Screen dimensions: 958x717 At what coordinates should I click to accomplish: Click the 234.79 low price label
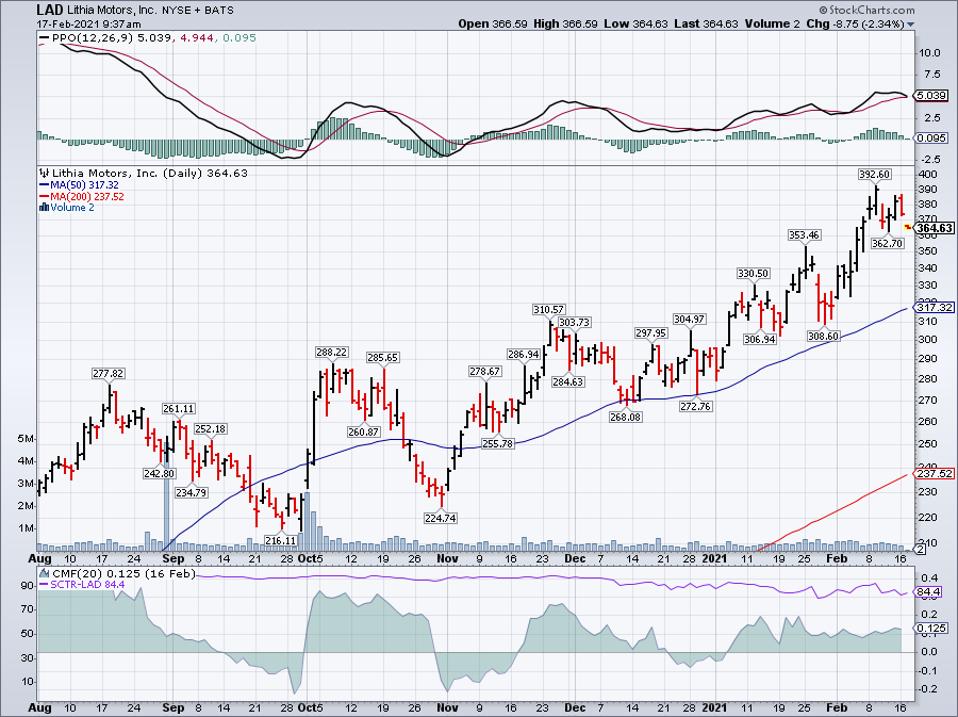coord(191,492)
